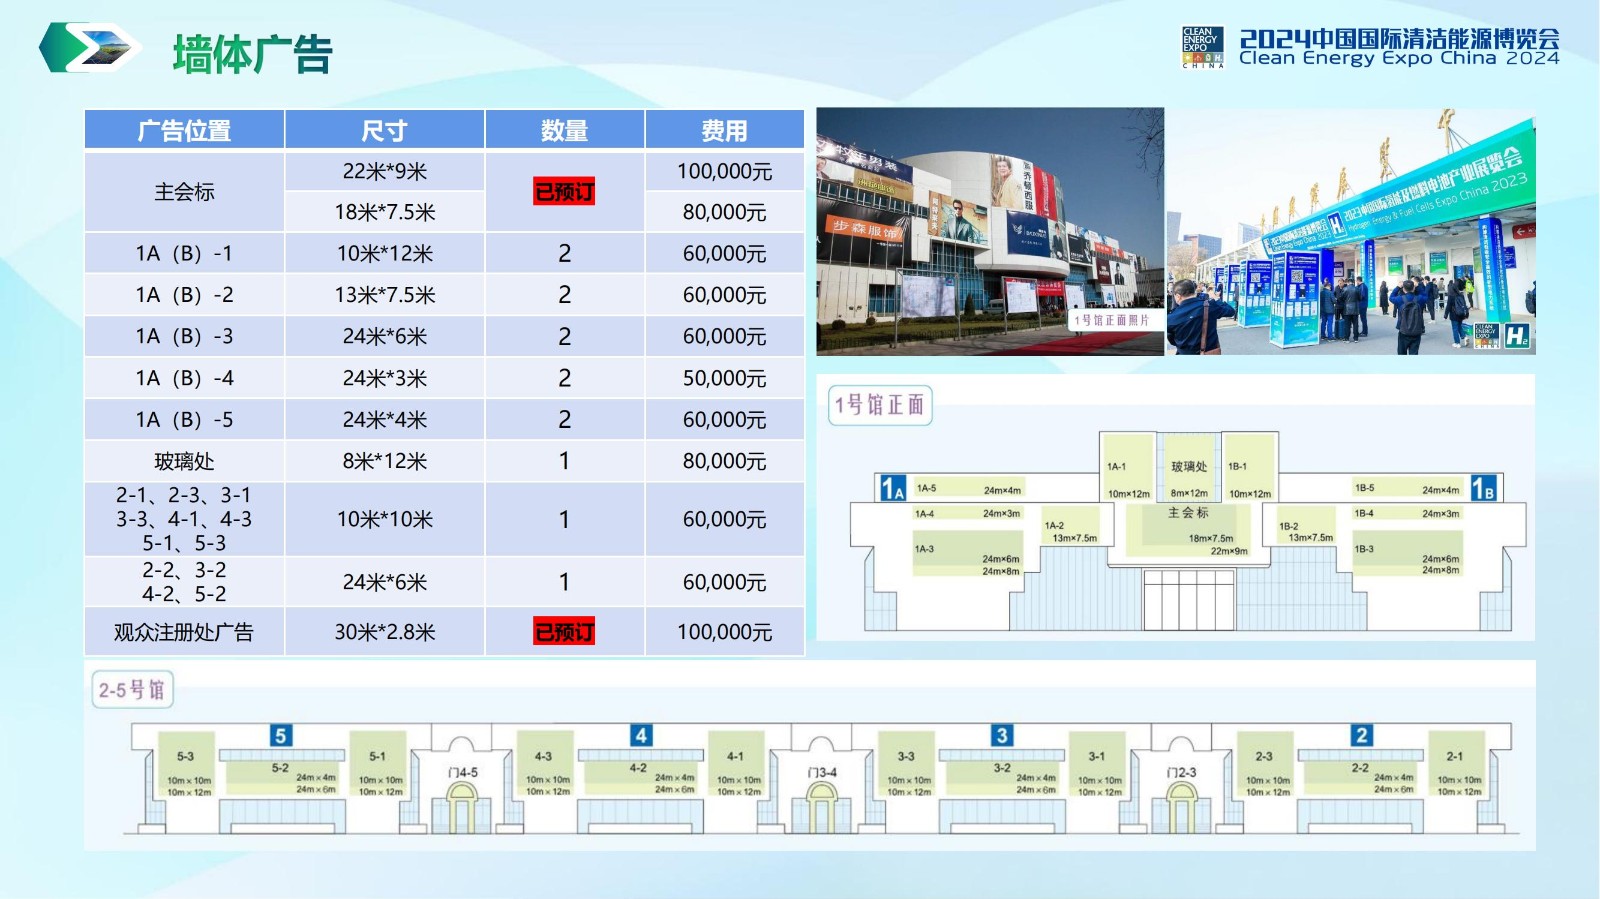Click the 2-5号馆 label box
Image resolution: width=1600 pixels, height=899 pixels.
point(132,689)
